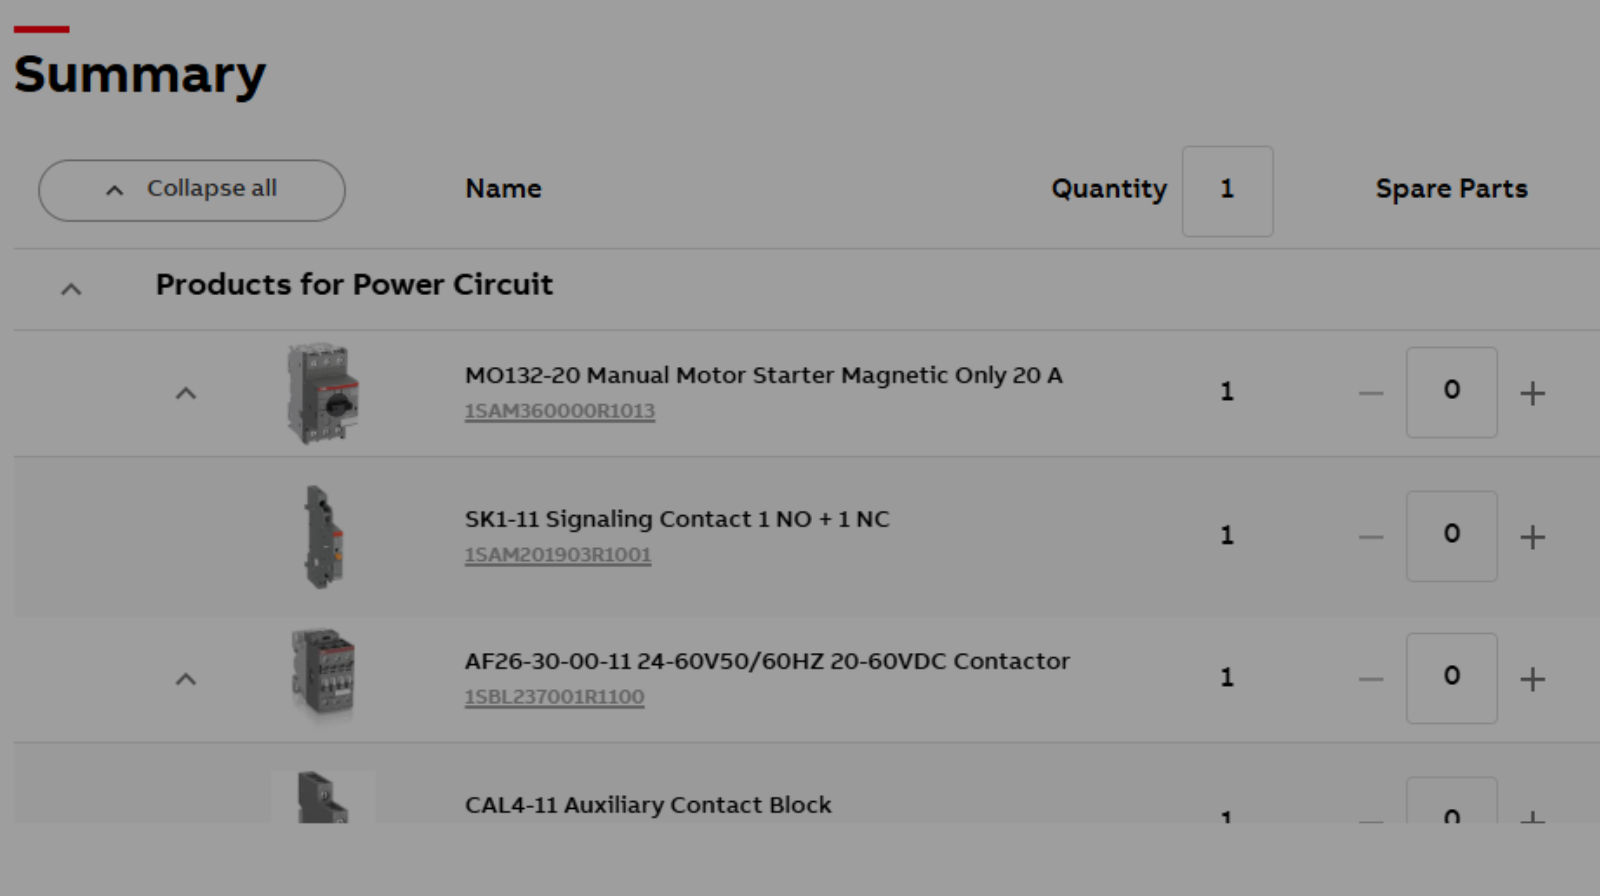Increase spare parts for AF26 Contactor

pyautogui.click(x=1532, y=679)
